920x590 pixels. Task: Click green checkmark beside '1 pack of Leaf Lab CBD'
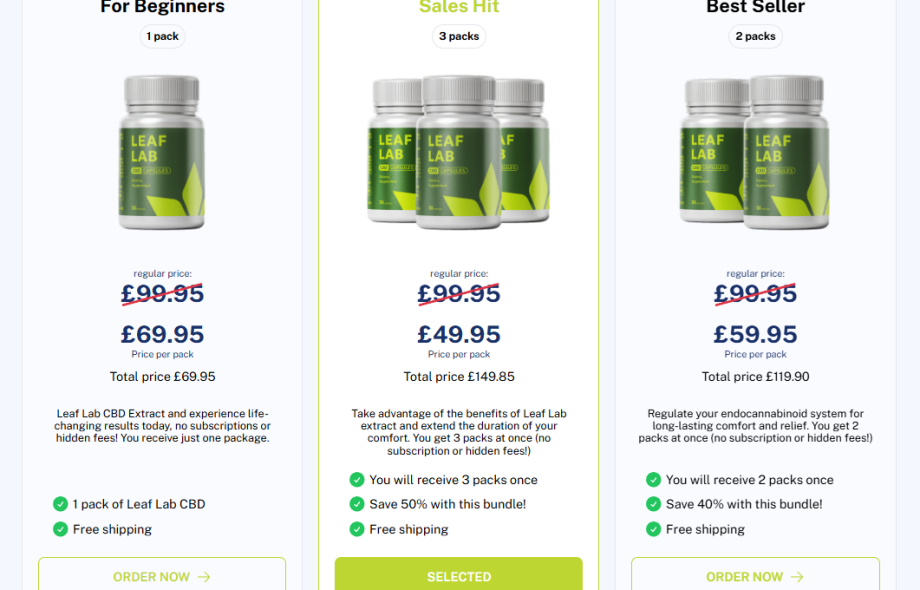pos(60,504)
